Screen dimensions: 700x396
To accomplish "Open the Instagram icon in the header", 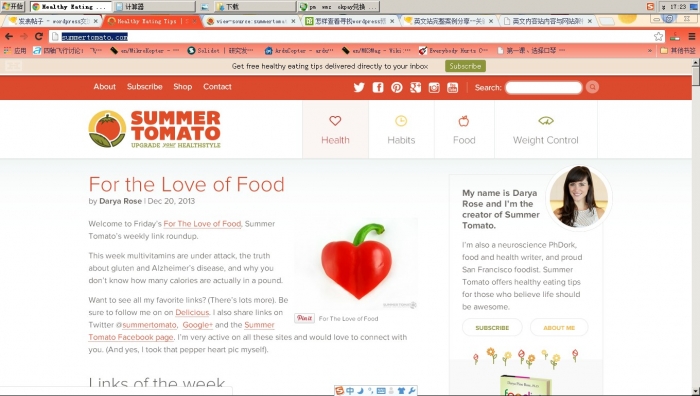I will click(x=434, y=87).
